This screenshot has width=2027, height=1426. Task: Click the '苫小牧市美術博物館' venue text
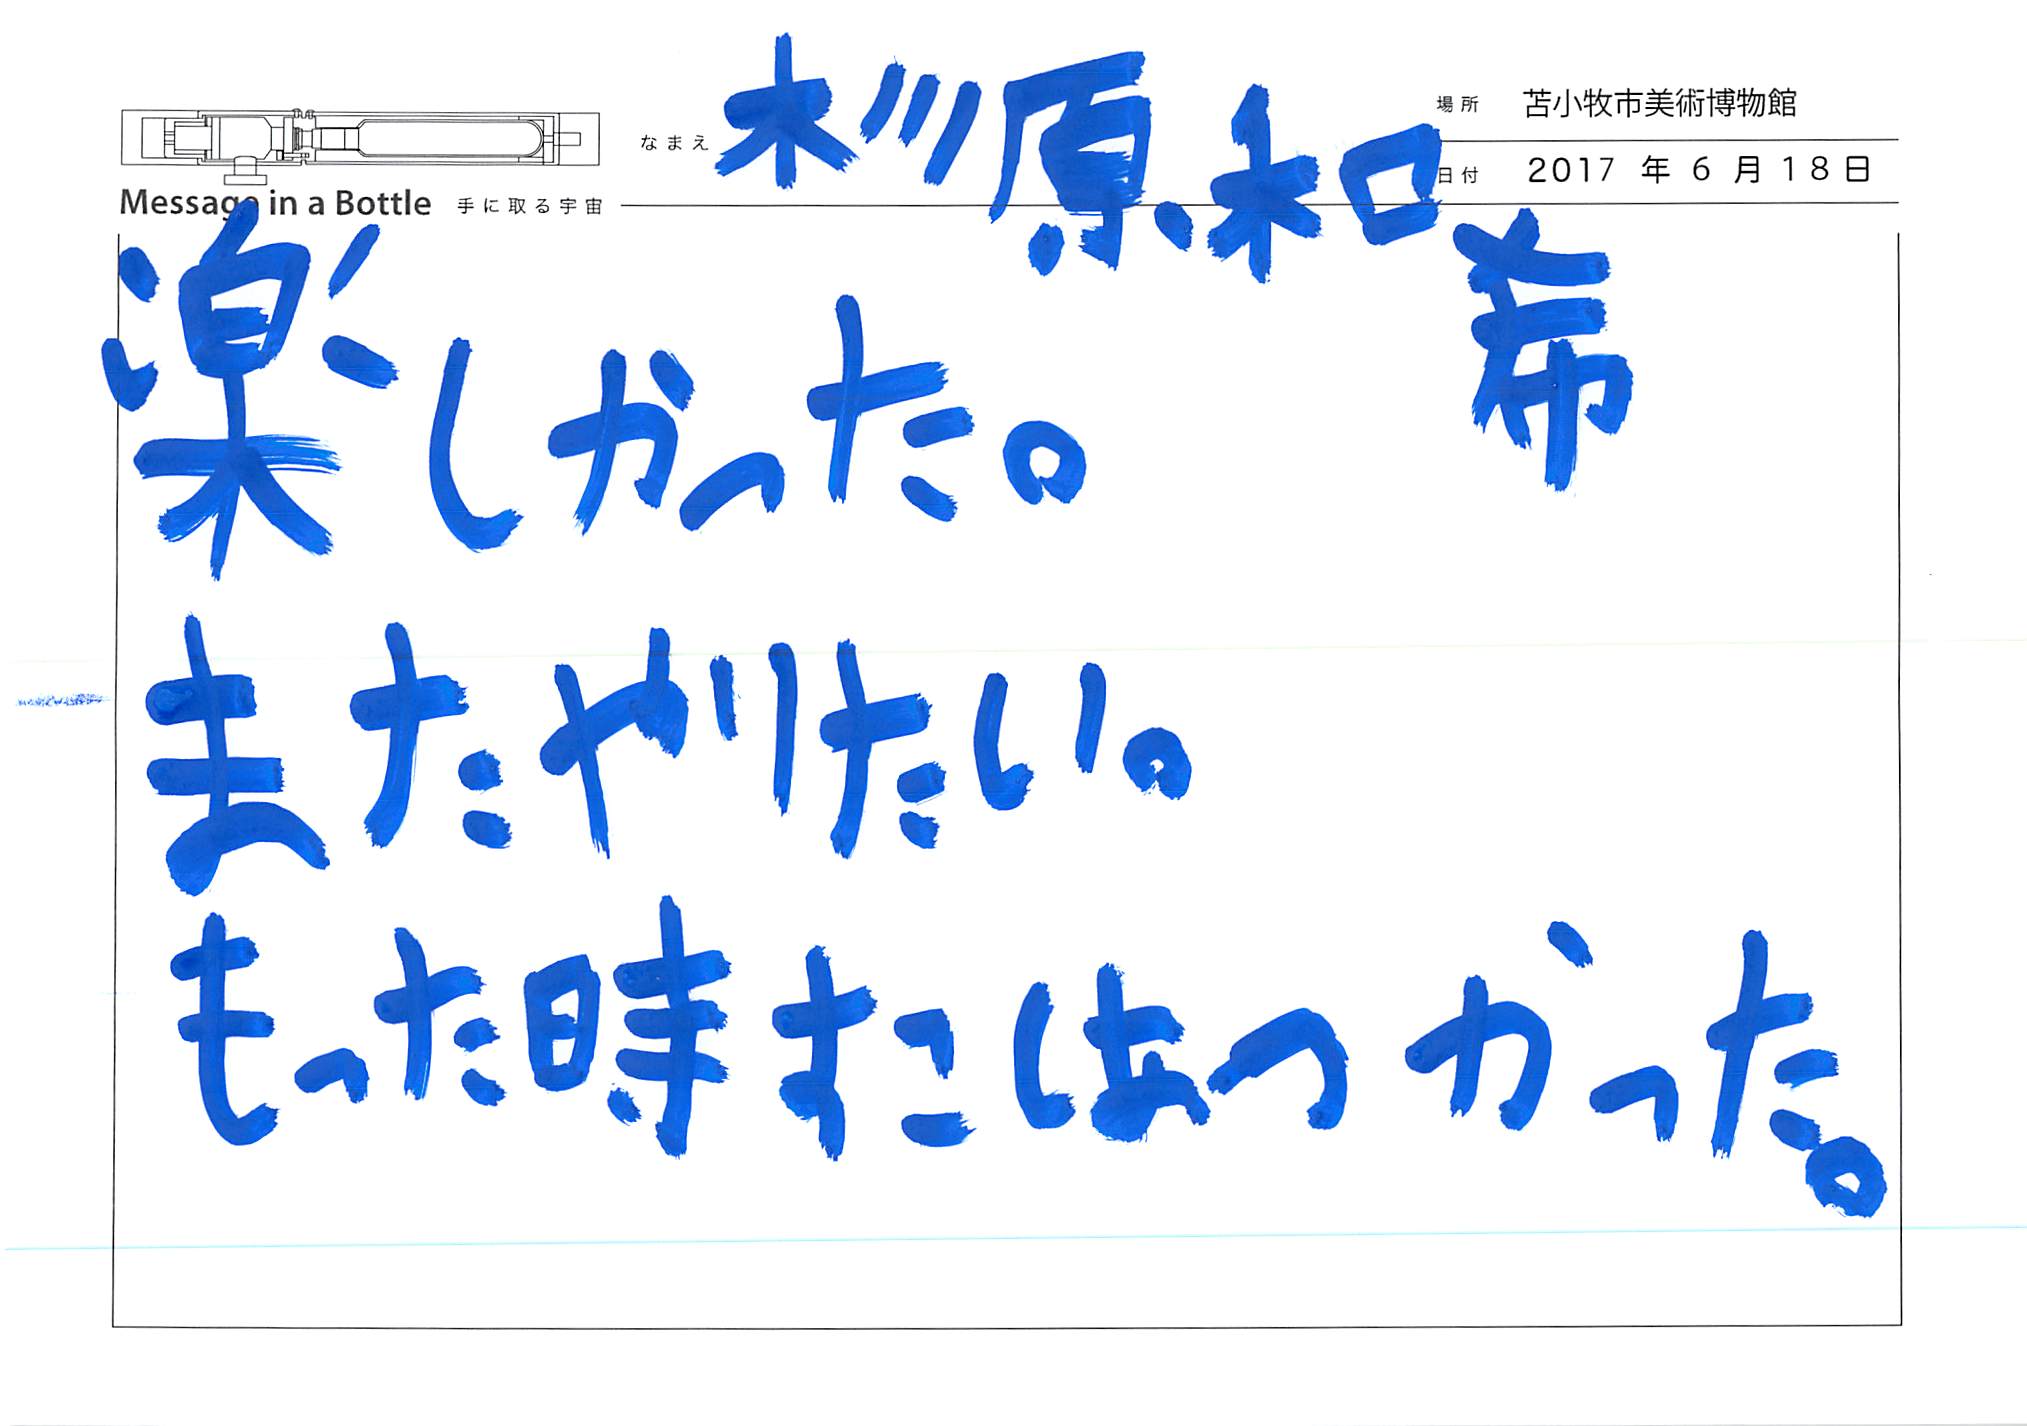(x=1660, y=103)
